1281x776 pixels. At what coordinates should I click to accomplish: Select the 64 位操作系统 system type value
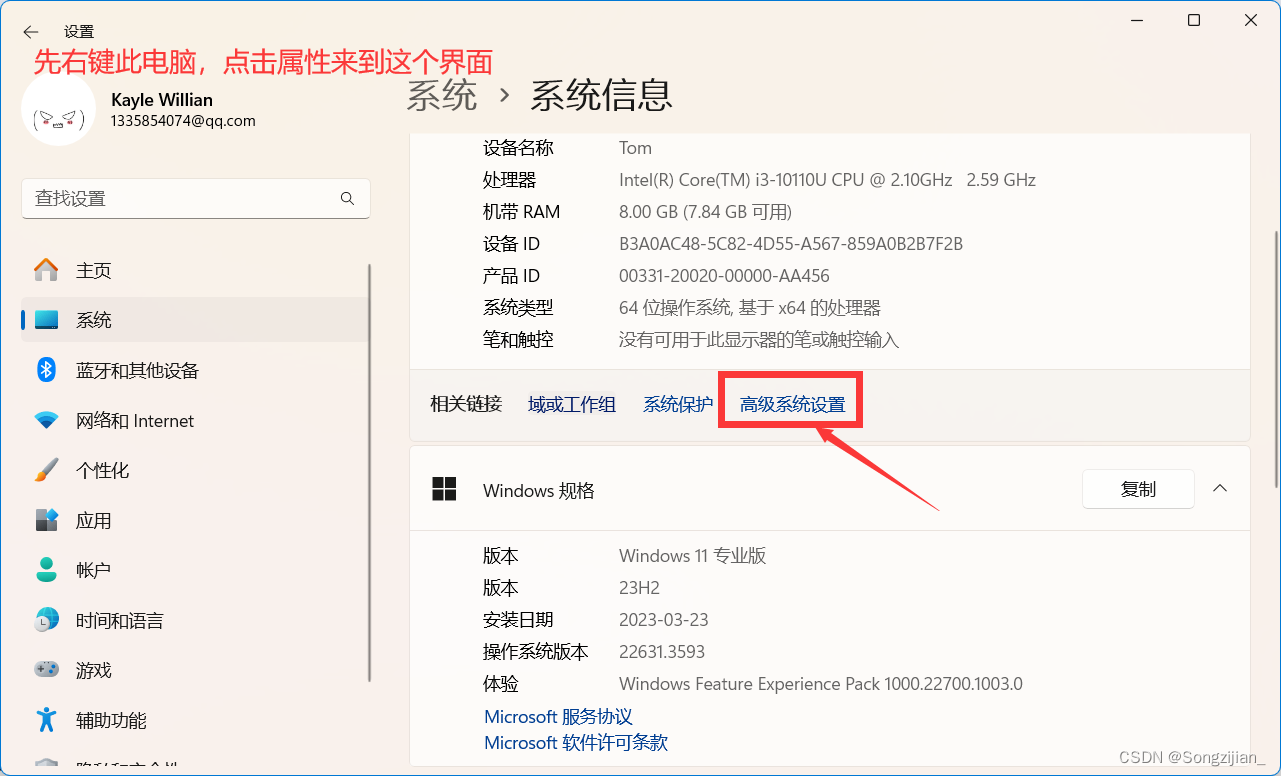tap(750, 308)
